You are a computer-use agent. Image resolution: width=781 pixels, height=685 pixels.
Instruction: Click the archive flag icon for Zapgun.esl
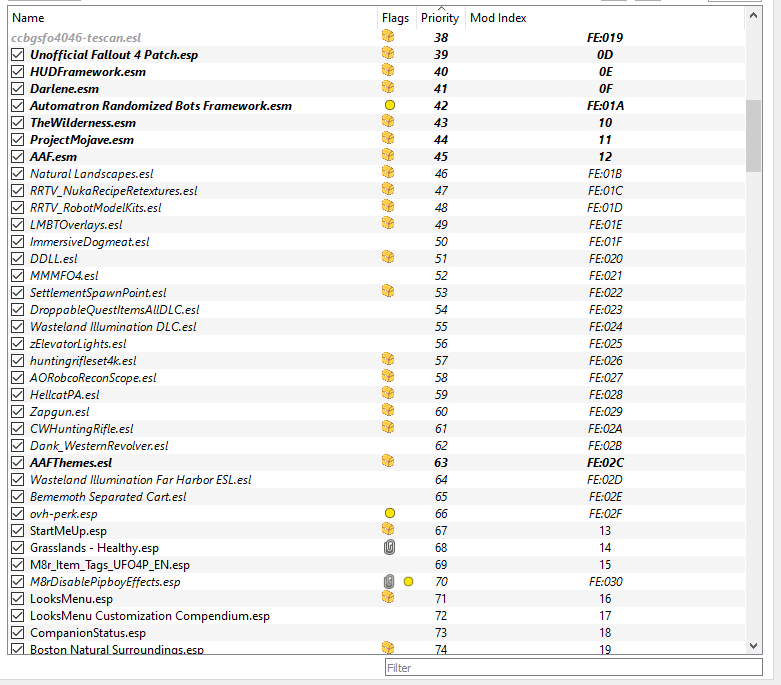tap(388, 410)
